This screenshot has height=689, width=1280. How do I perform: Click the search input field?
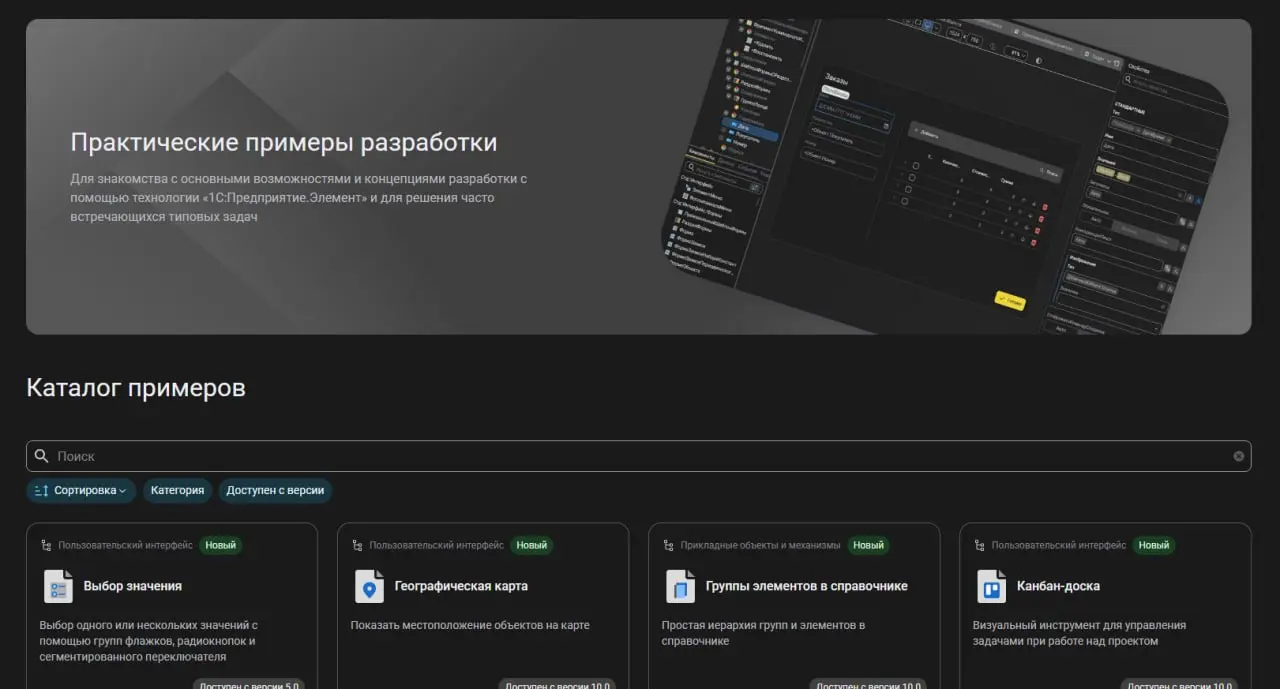coord(638,456)
